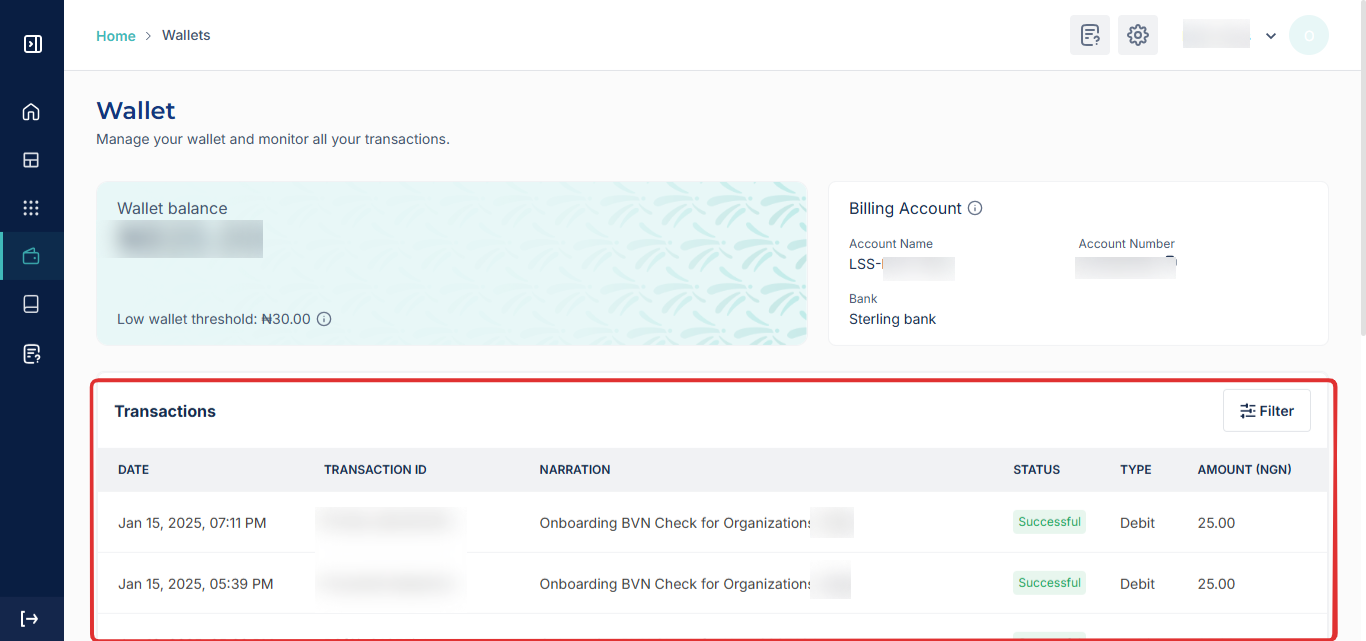
Task: Click the TRANSACTION ID column header
Action: click(x=375, y=470)
